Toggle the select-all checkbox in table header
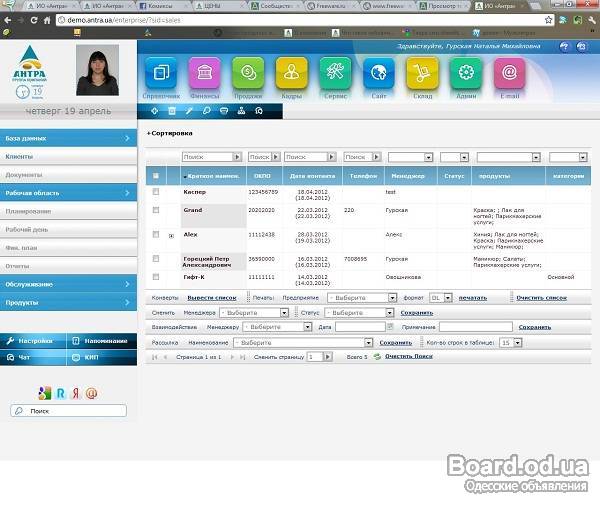Image resolution: width=600 pixels, height=505 pixels. point(155,175)
